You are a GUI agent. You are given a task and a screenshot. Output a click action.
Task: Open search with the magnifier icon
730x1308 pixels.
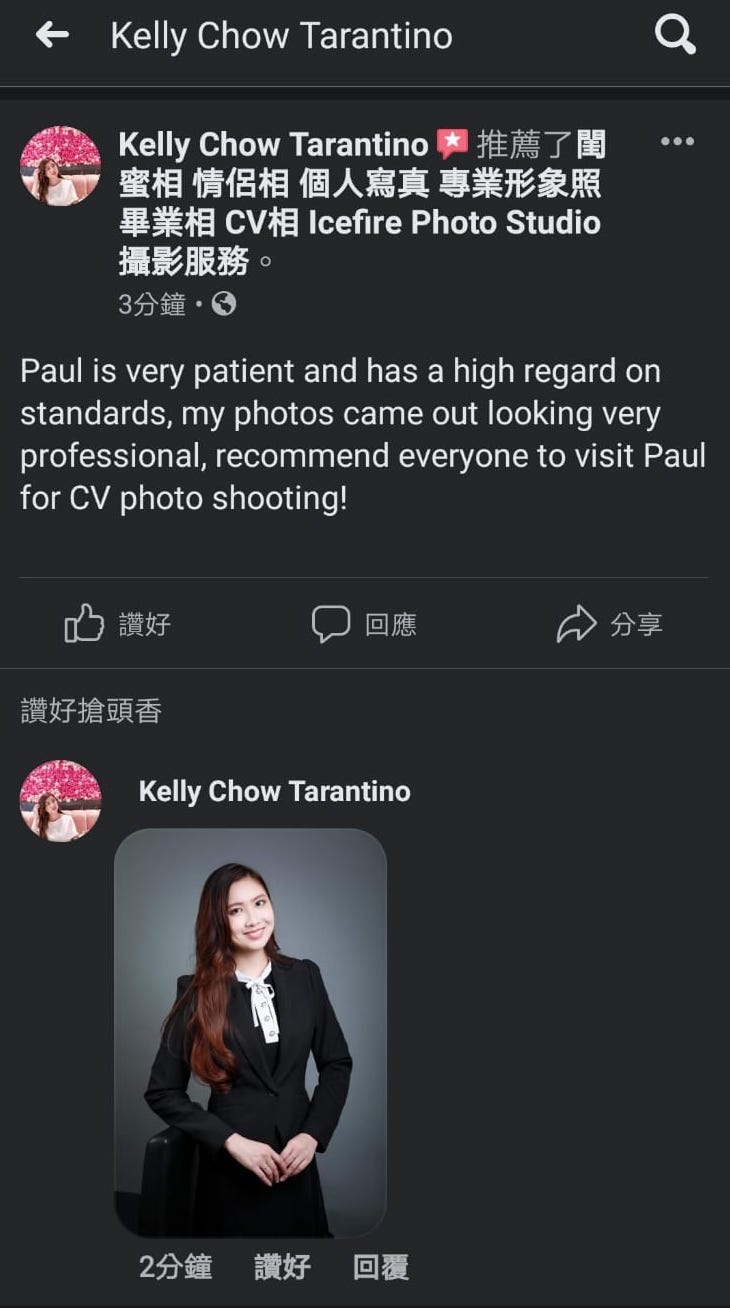[x=675, y=36]
